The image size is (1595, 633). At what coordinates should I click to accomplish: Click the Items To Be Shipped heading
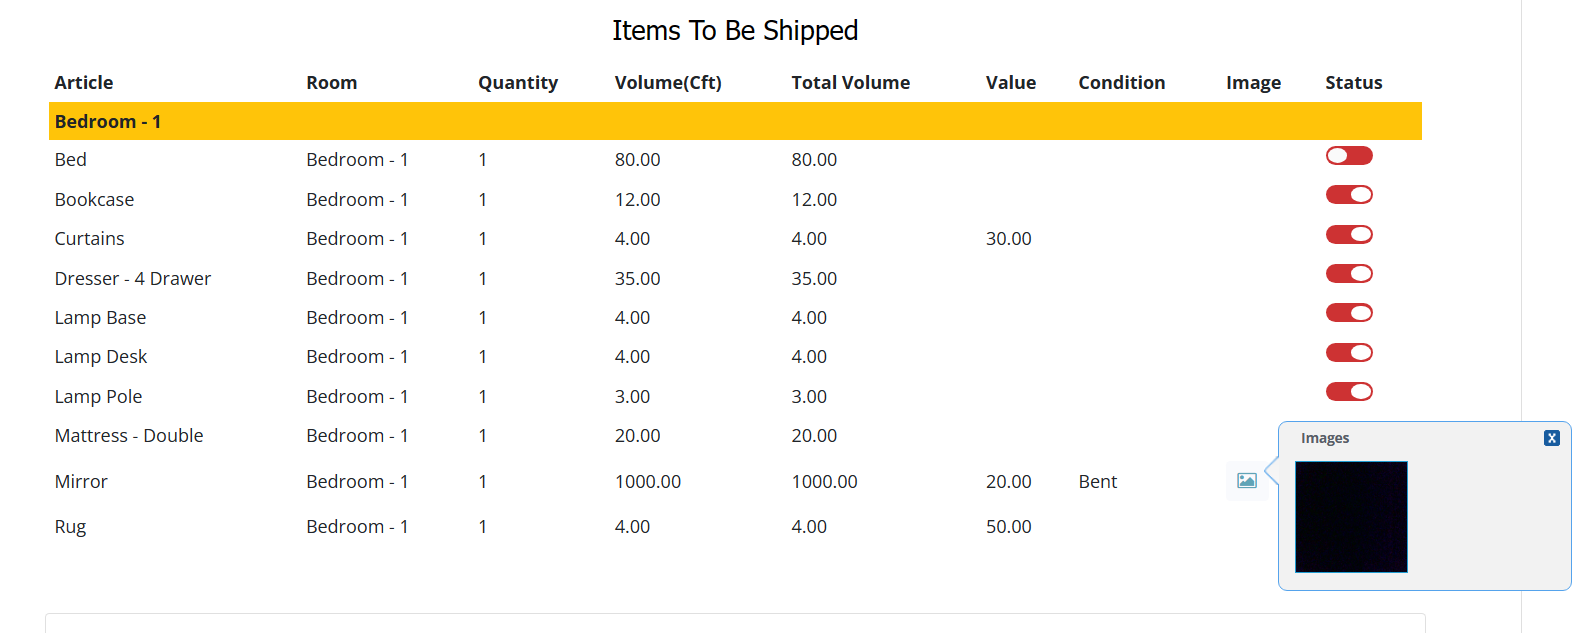coord(735,31)
